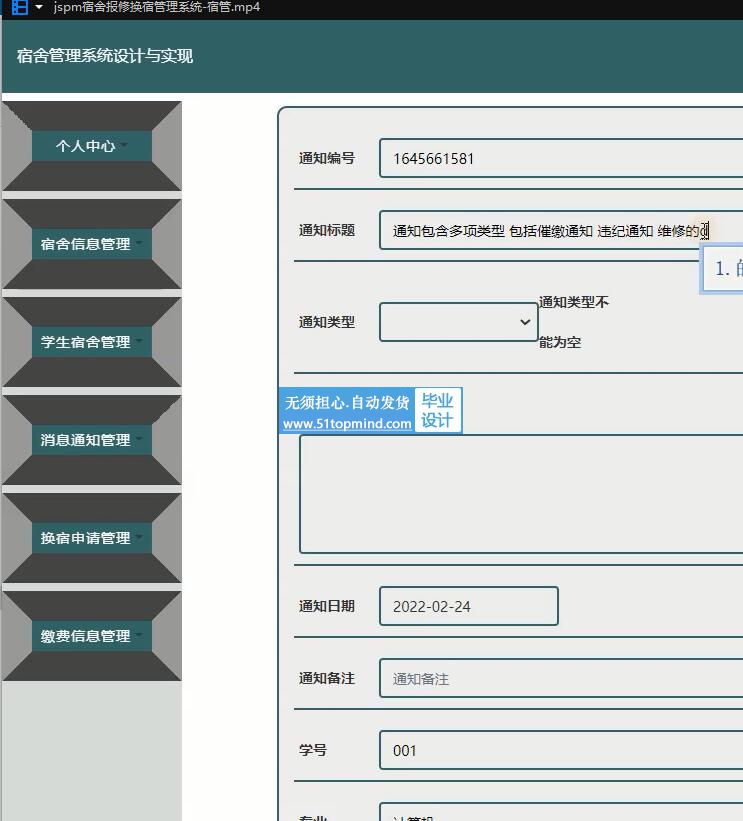Click the 通知类型 label

[x=327, y=322]
